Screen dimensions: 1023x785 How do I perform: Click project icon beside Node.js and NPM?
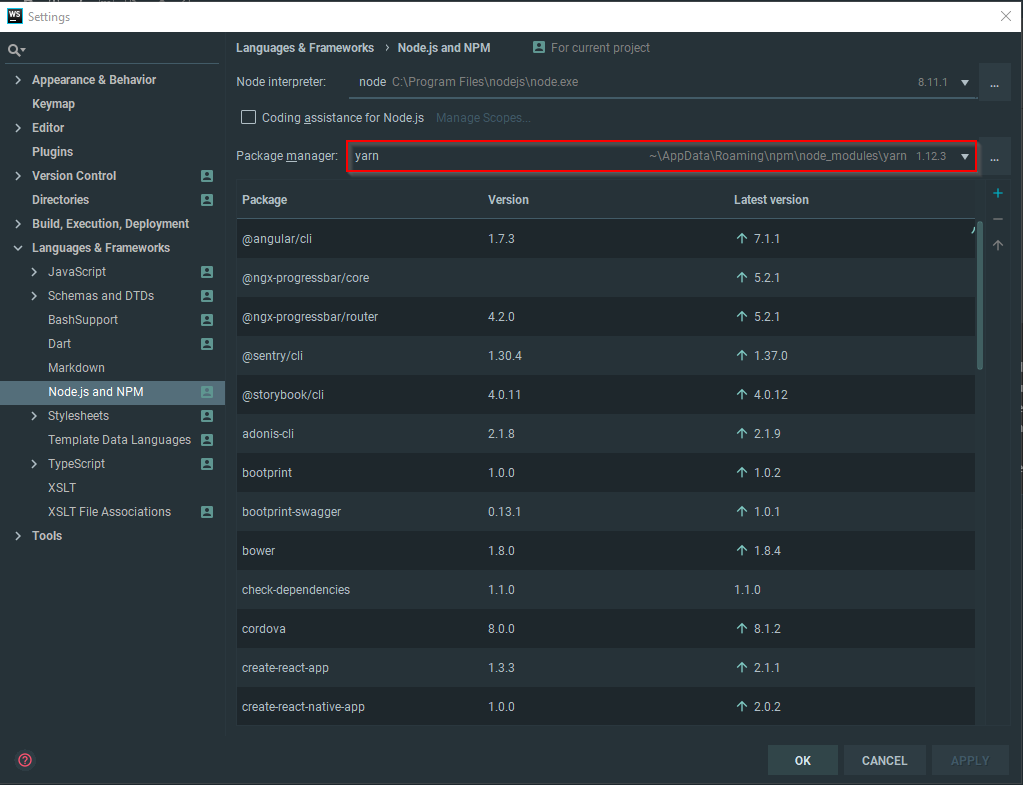point(207,392)
